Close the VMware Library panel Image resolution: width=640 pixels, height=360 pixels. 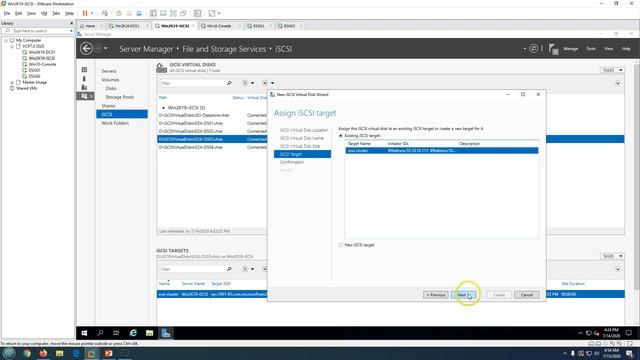click(x=71, y=23)
